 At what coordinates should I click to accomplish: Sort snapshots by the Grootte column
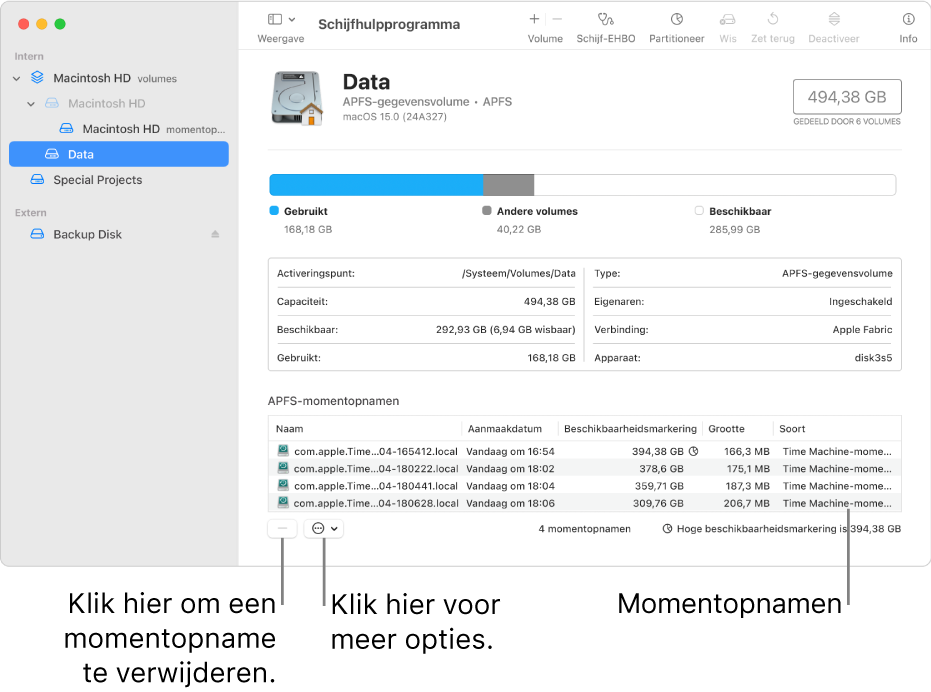[x=727, y=428]
